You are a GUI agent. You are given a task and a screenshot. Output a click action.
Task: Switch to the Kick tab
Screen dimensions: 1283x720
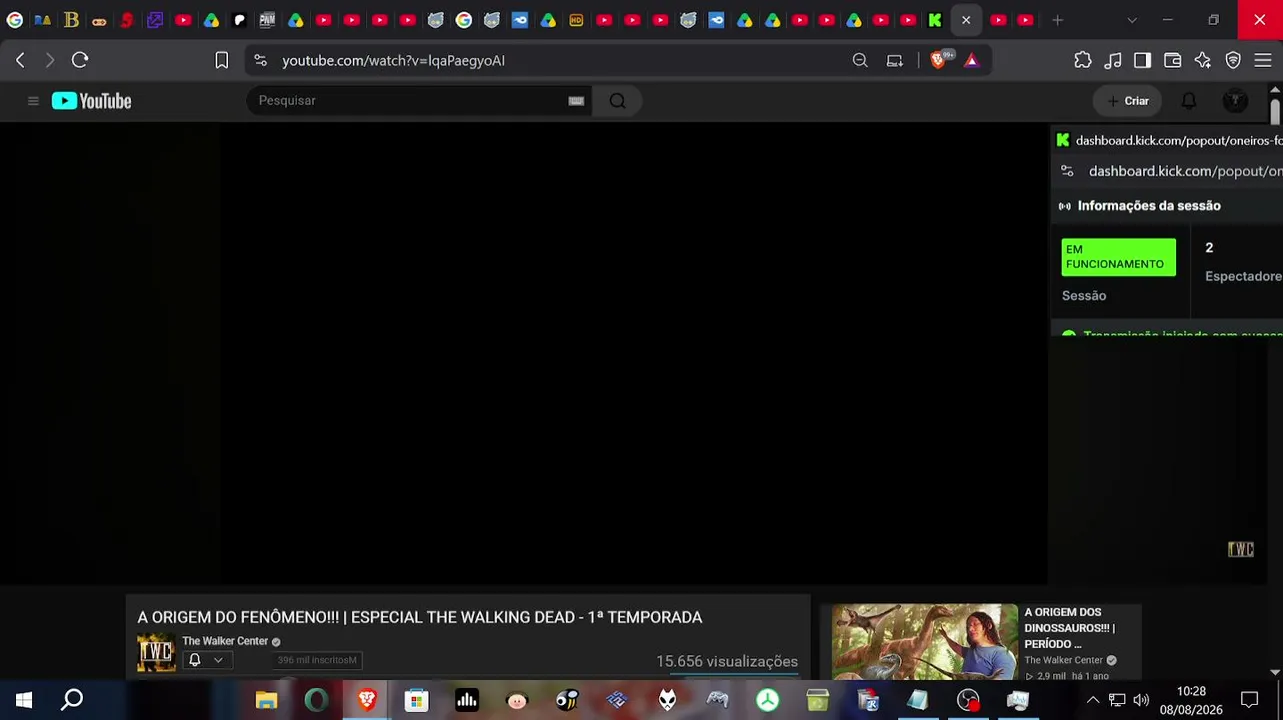[935, 20]
